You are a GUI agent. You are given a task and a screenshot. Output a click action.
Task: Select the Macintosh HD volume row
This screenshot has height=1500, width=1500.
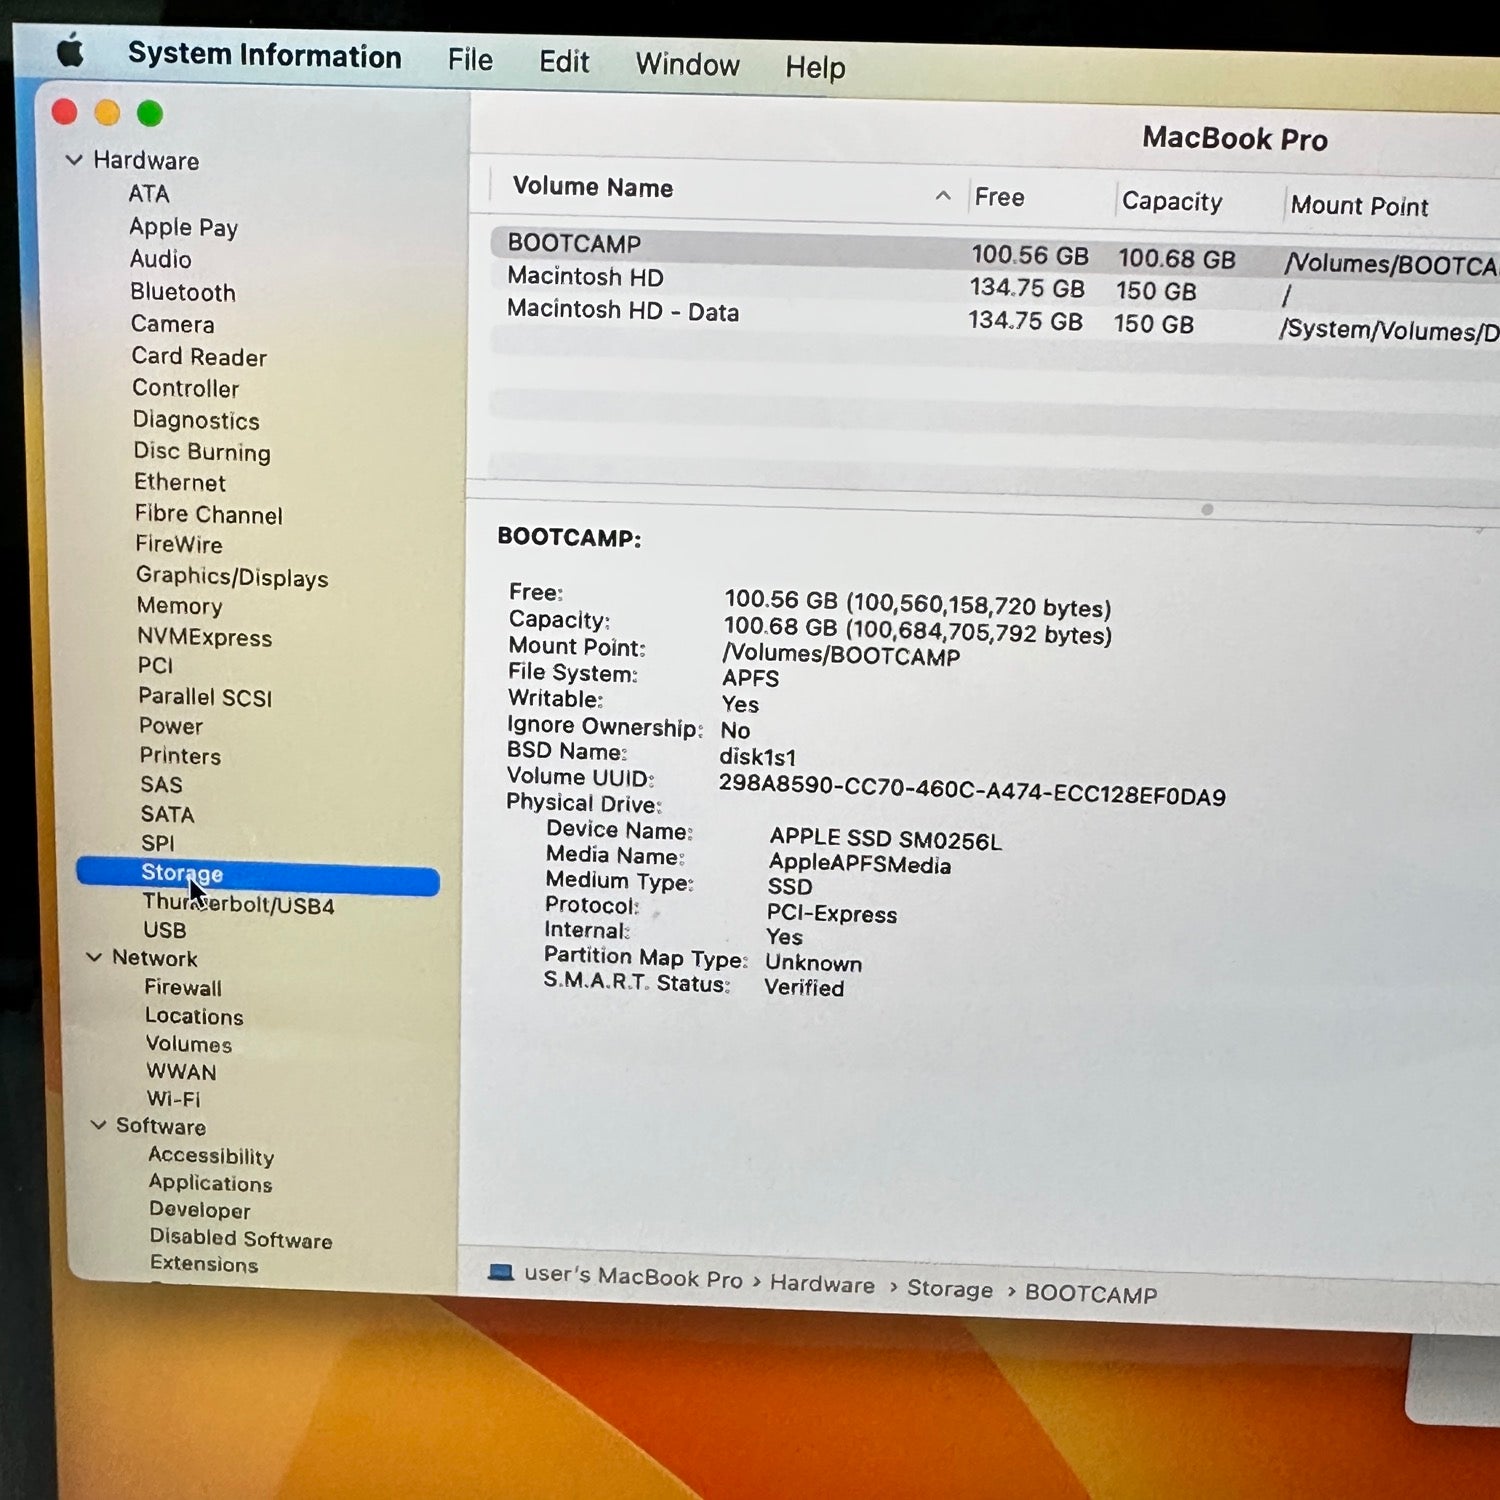(994, 284)
